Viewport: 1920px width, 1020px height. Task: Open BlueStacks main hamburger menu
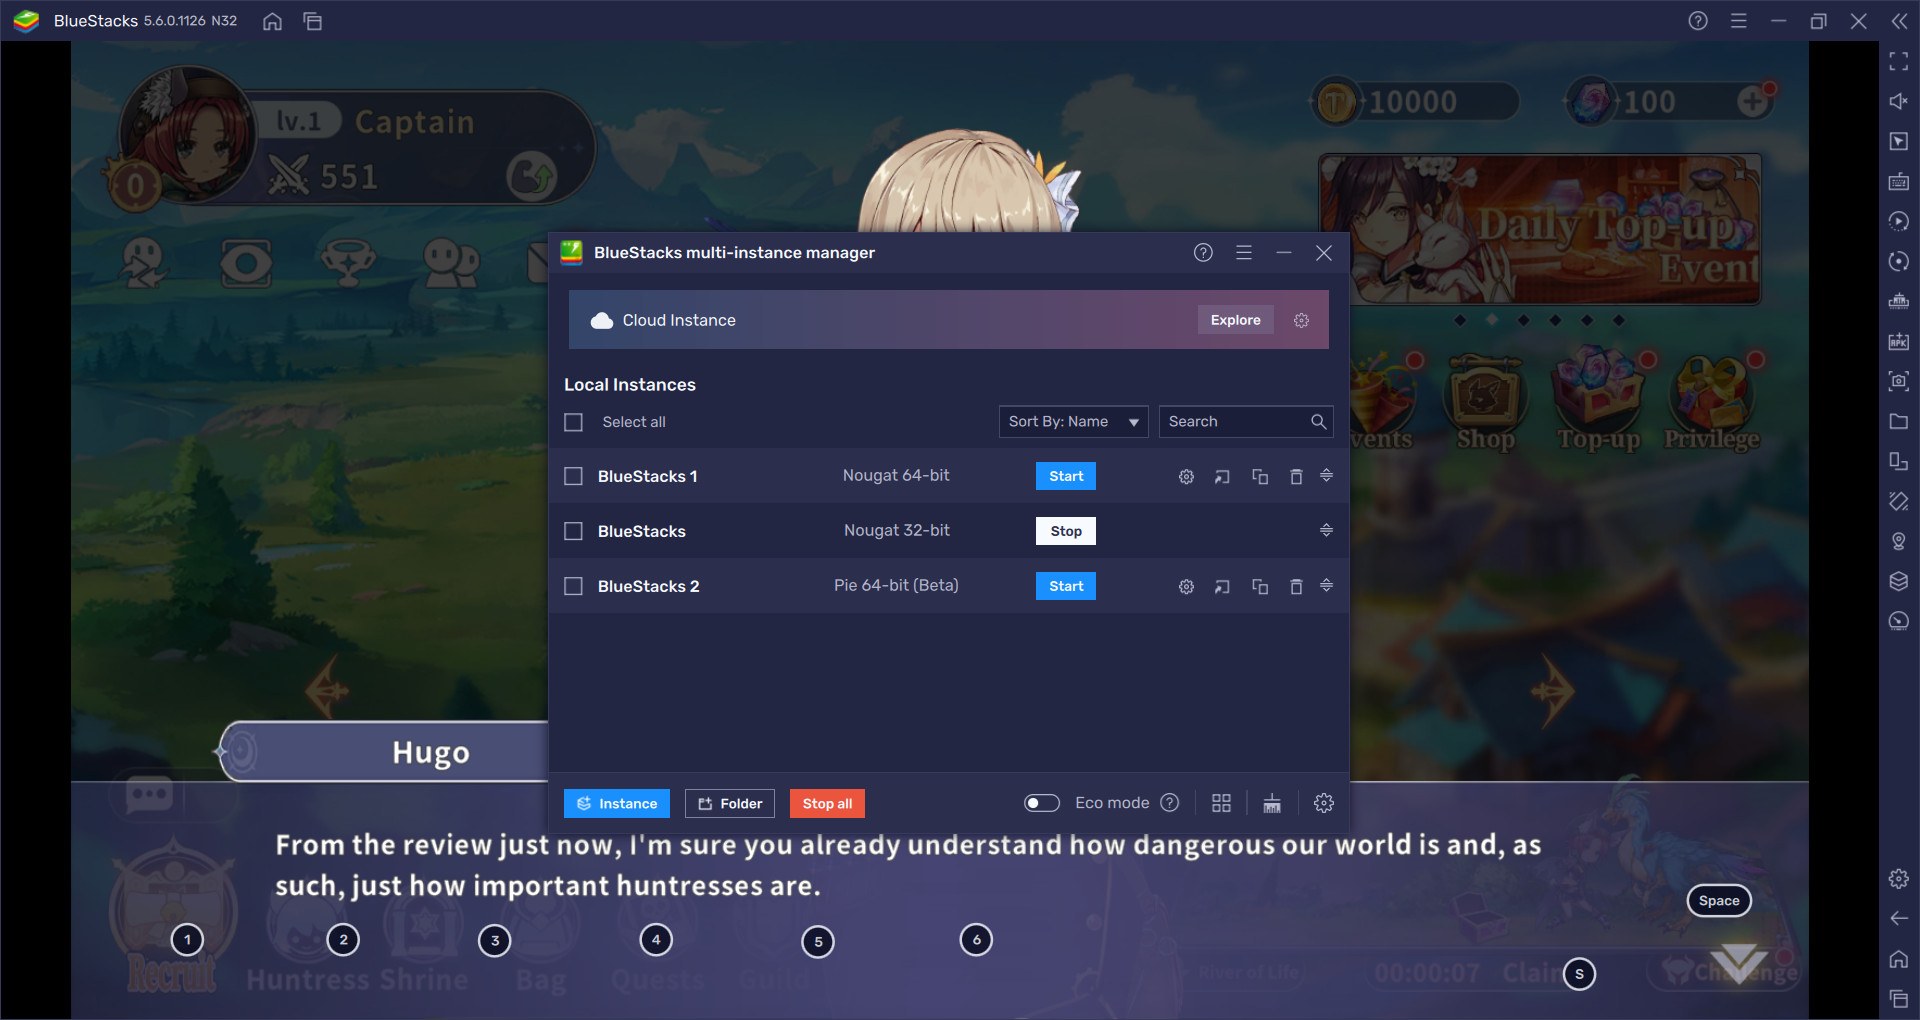pyautogui.click(x=1739, y=21)
